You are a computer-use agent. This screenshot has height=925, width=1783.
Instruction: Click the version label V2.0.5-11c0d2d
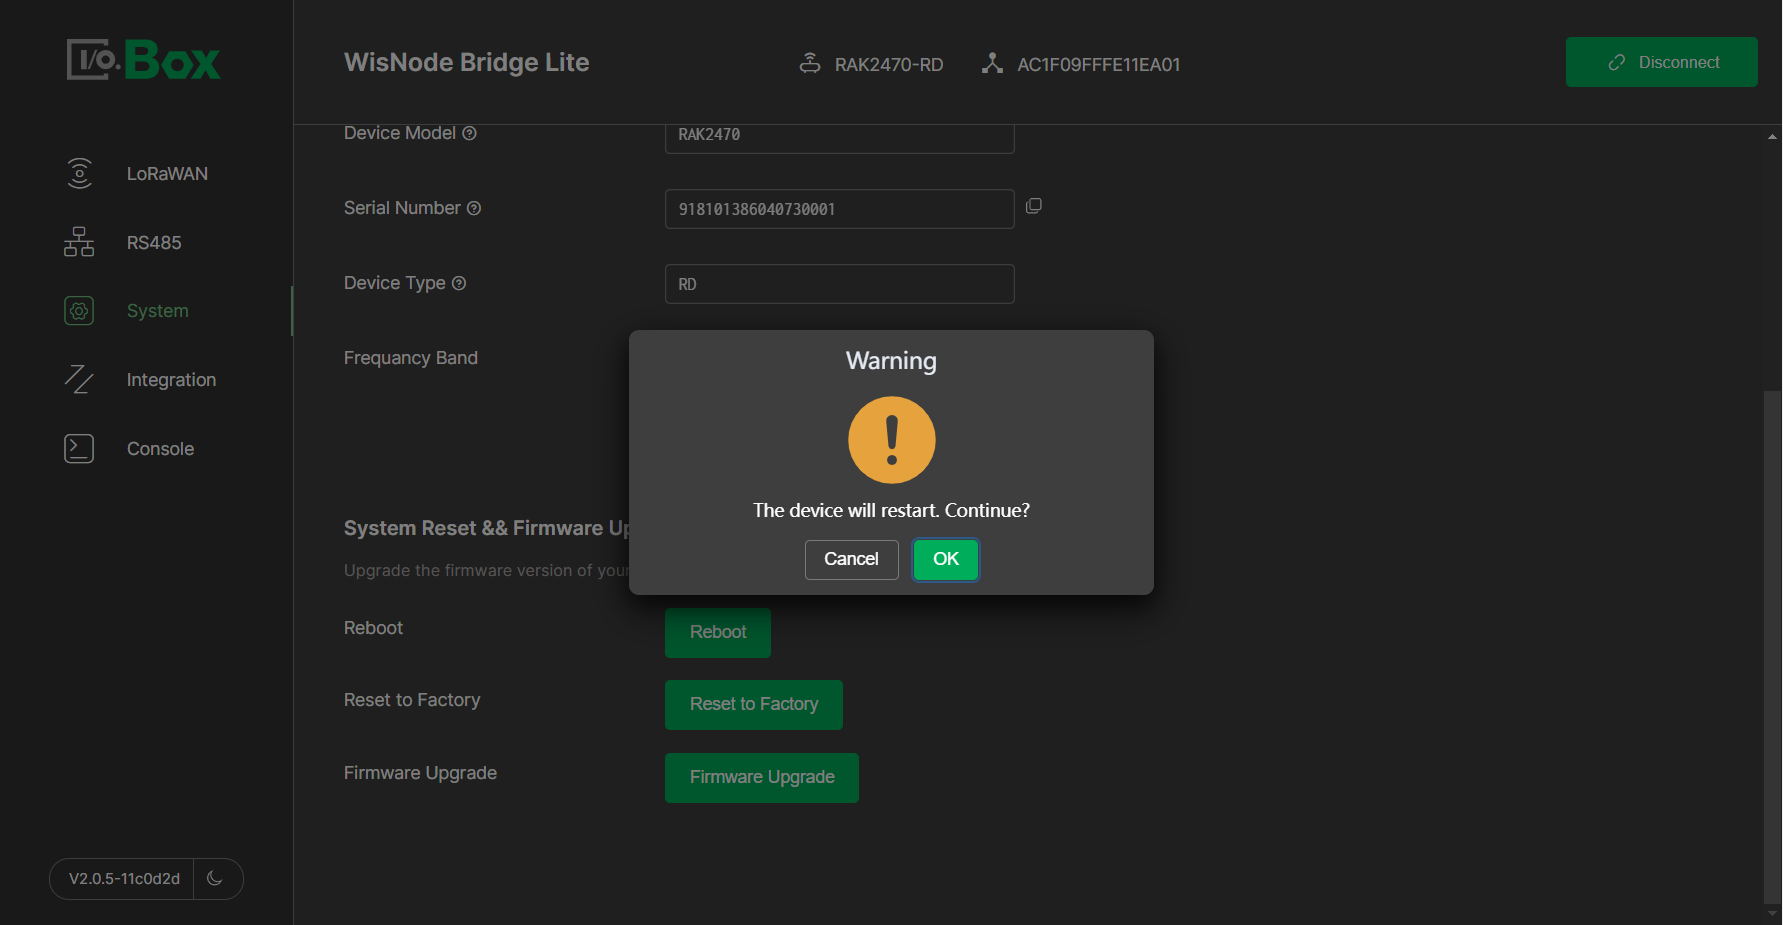pos(124,879)
